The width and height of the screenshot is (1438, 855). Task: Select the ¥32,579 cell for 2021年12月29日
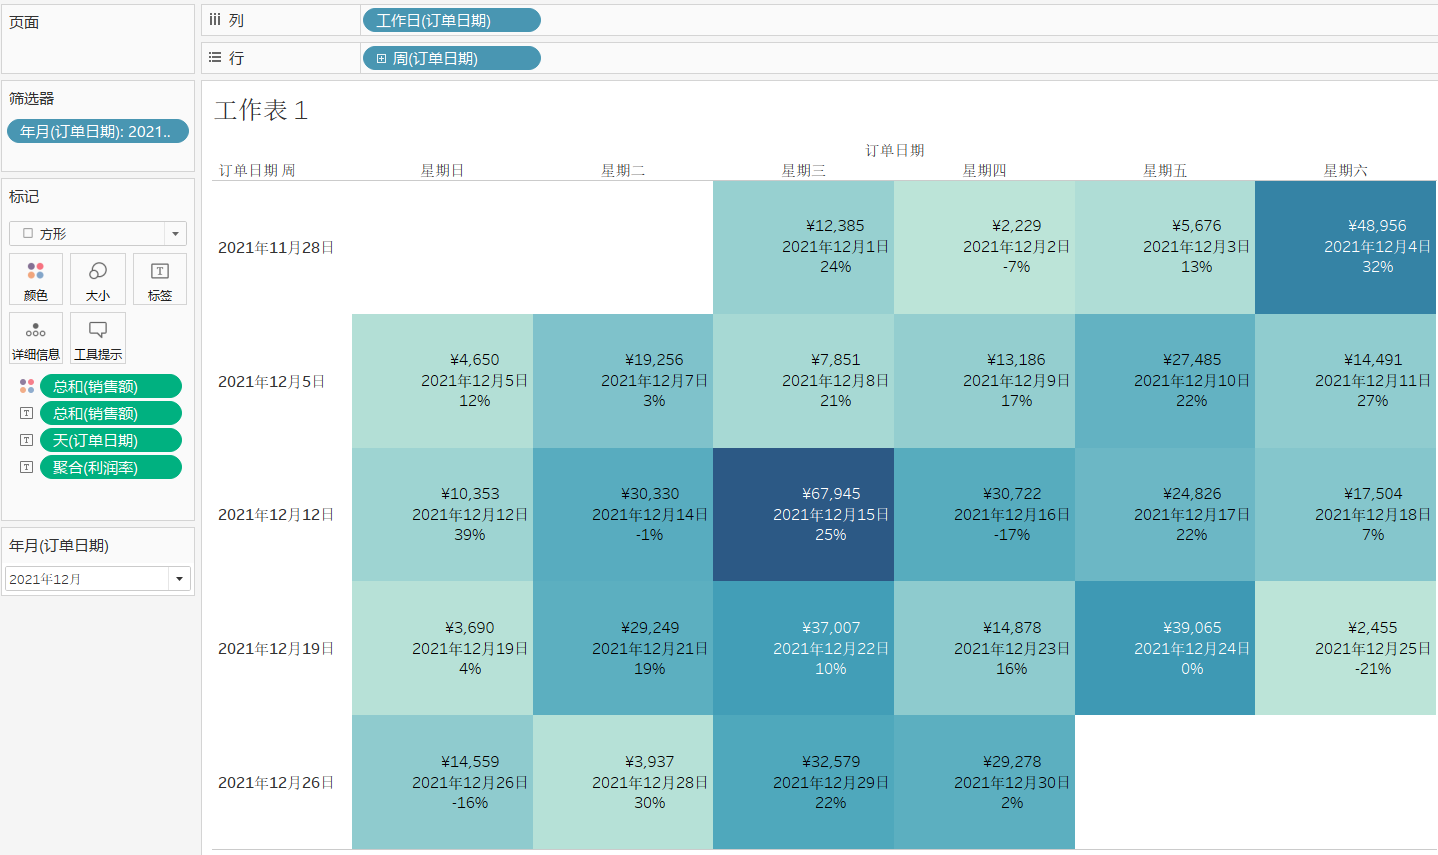(x=803, y=782)
